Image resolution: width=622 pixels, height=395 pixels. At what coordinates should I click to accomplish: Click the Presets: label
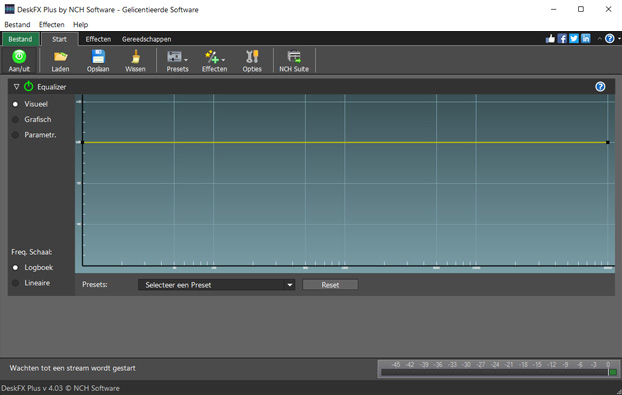pos(95,284)
